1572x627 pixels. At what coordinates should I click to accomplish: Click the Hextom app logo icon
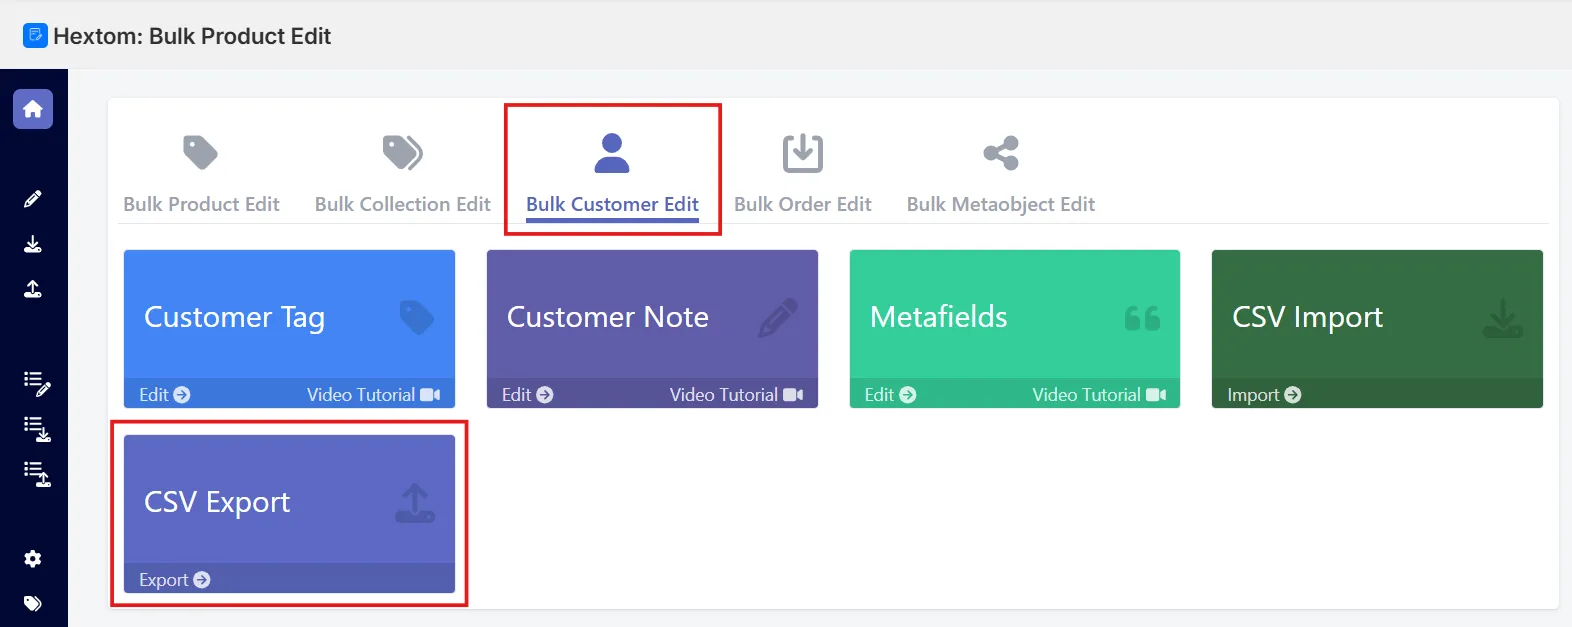[35, 36]
